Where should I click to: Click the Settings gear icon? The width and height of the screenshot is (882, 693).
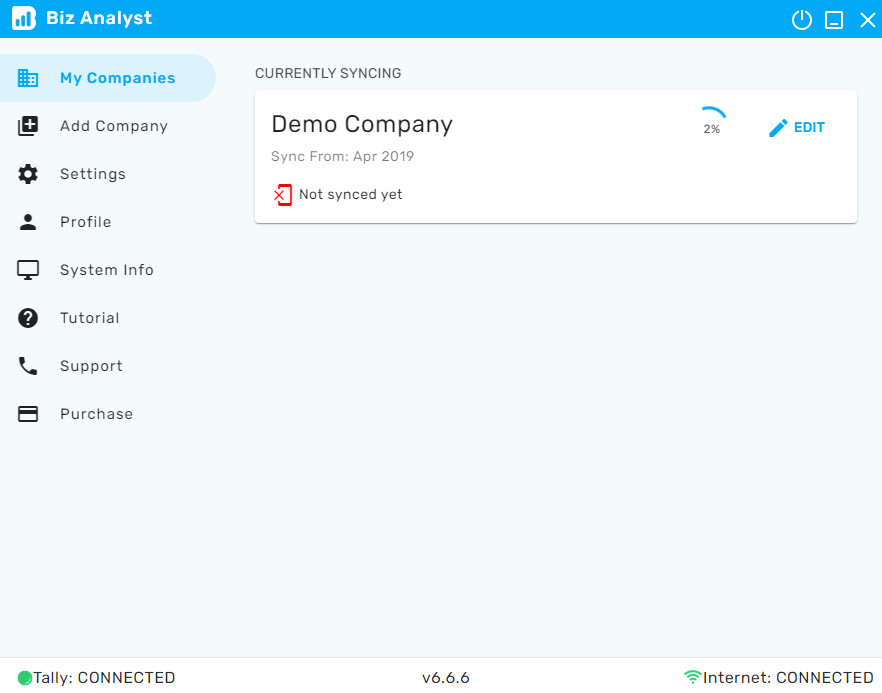[x=28, y=174]
